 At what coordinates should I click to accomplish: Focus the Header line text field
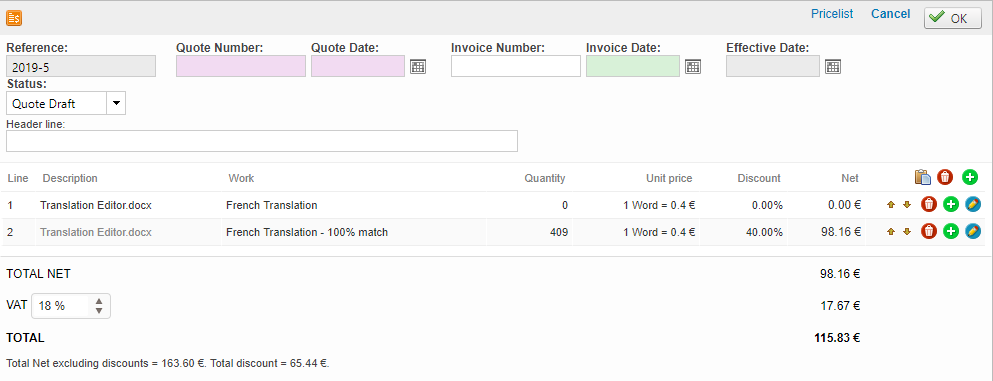click(262, 141)
